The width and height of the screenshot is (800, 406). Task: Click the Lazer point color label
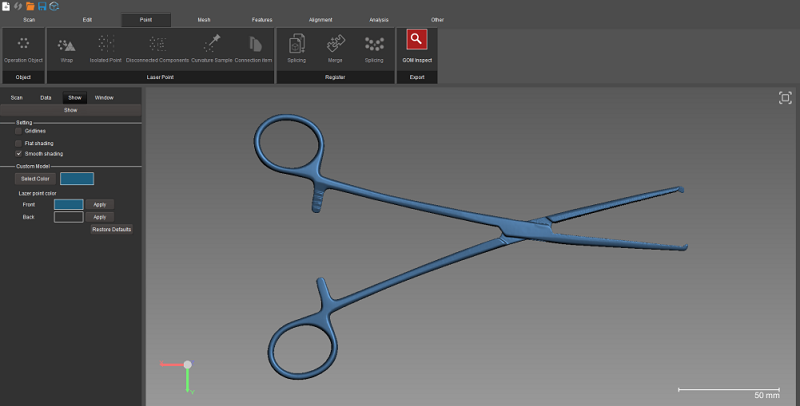click(x=38, y=193)
